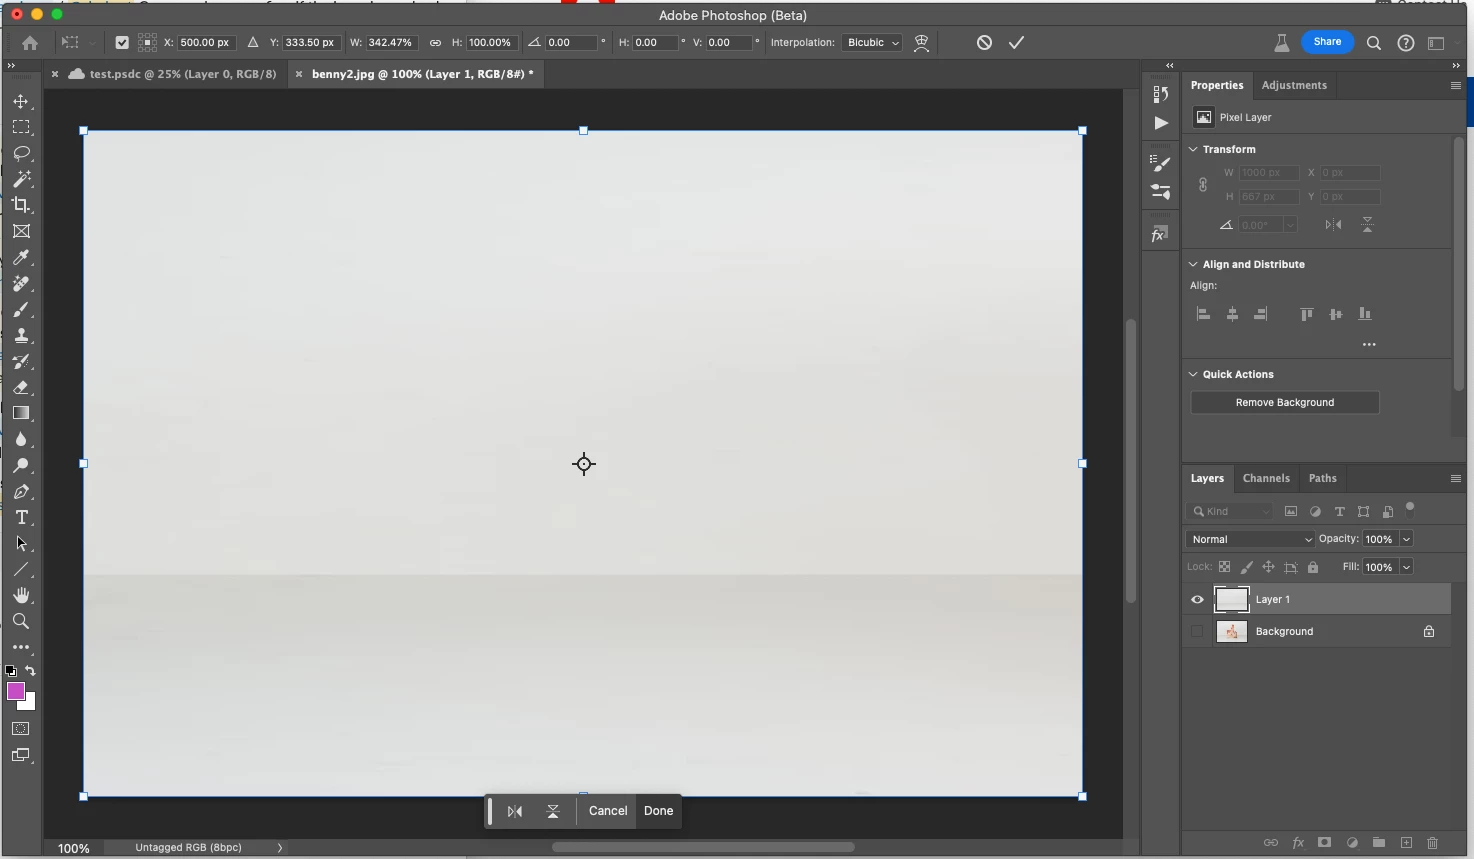Switch to the Adjustments tab
Viewport: 1474px width, 859px height.
pos(1294,86)
